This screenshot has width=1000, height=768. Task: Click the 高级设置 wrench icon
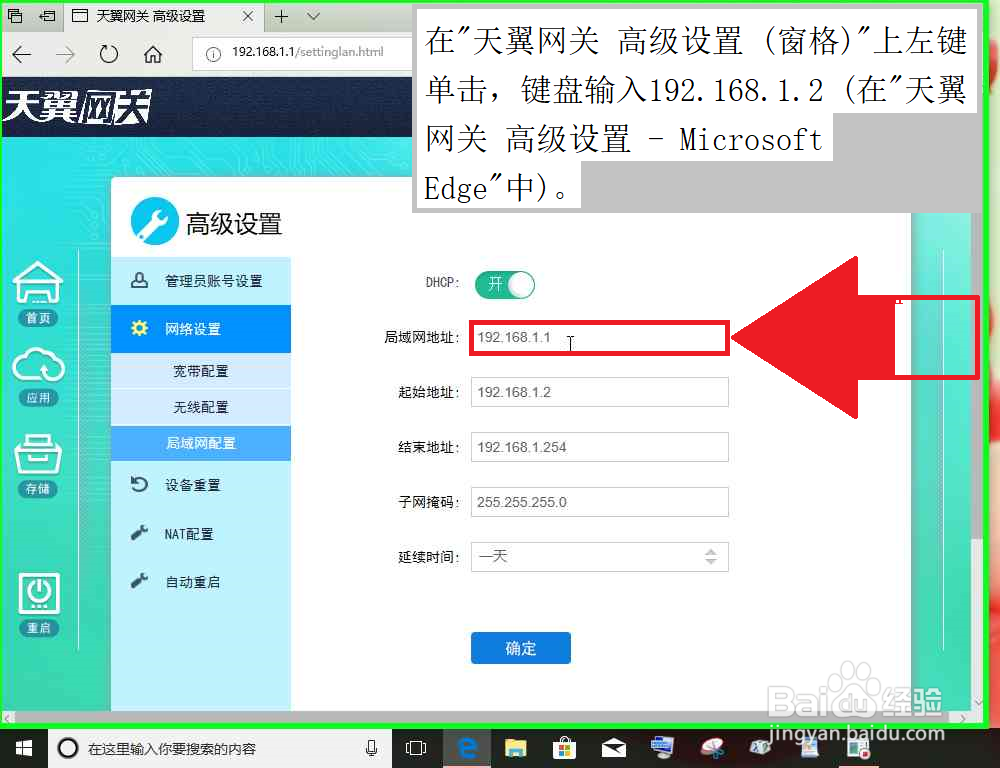pyautogui.click(x=154, y=222)
